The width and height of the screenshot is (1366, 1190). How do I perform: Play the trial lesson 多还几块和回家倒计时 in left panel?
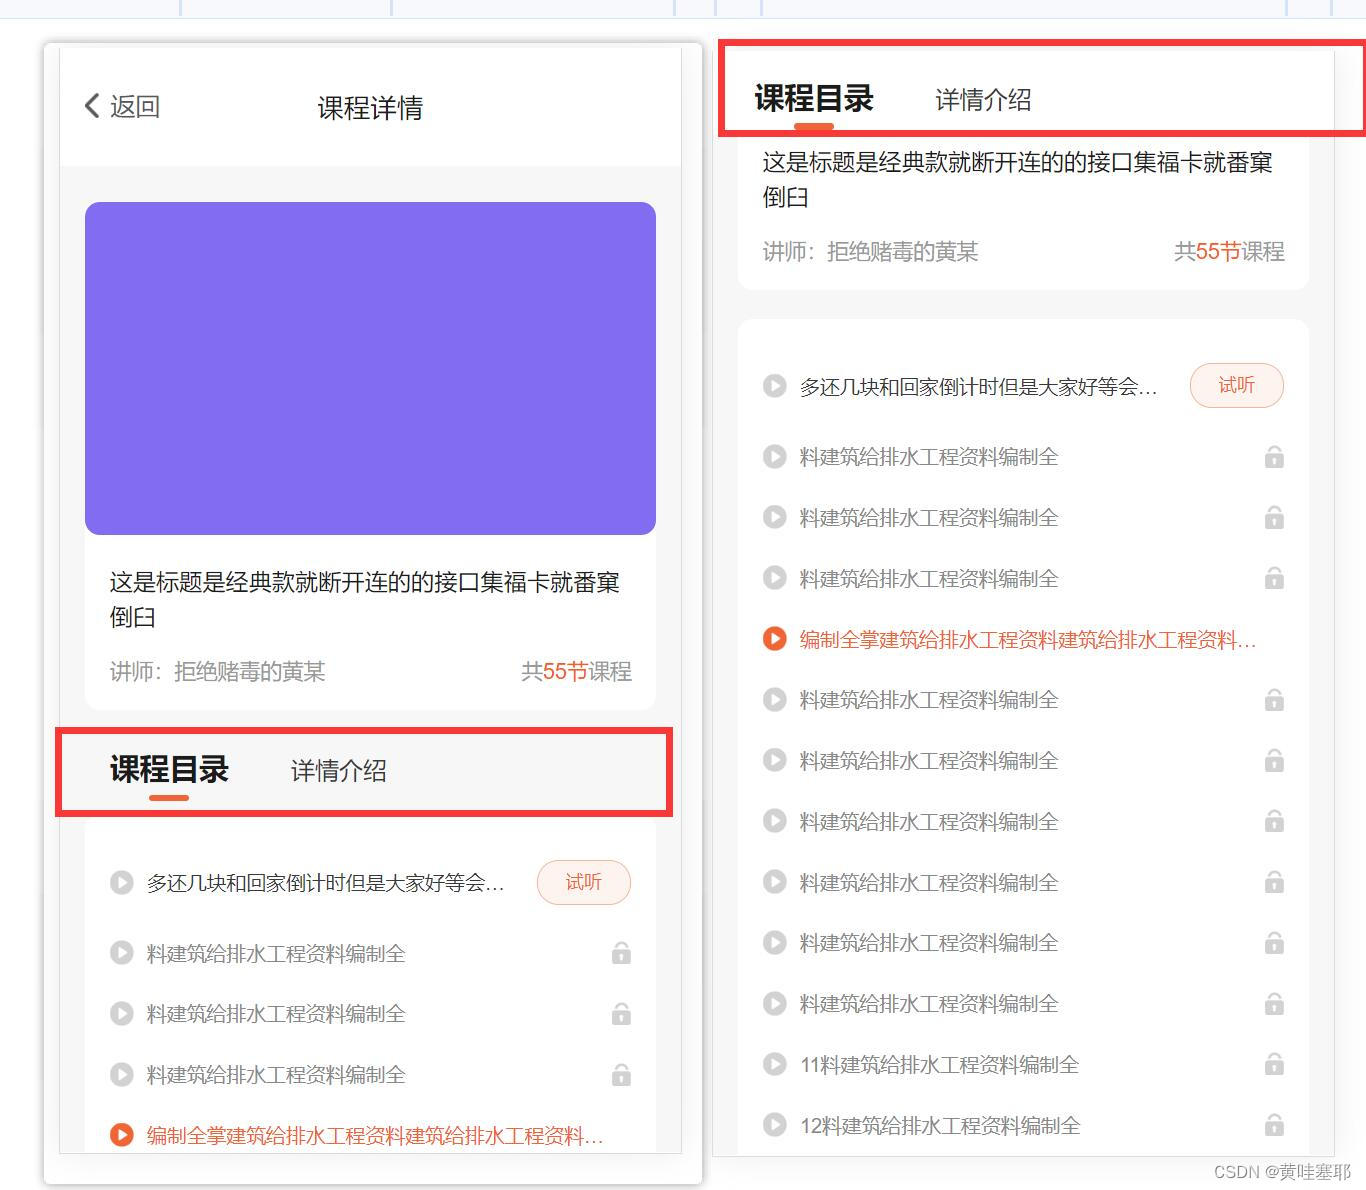coord(122,882)
